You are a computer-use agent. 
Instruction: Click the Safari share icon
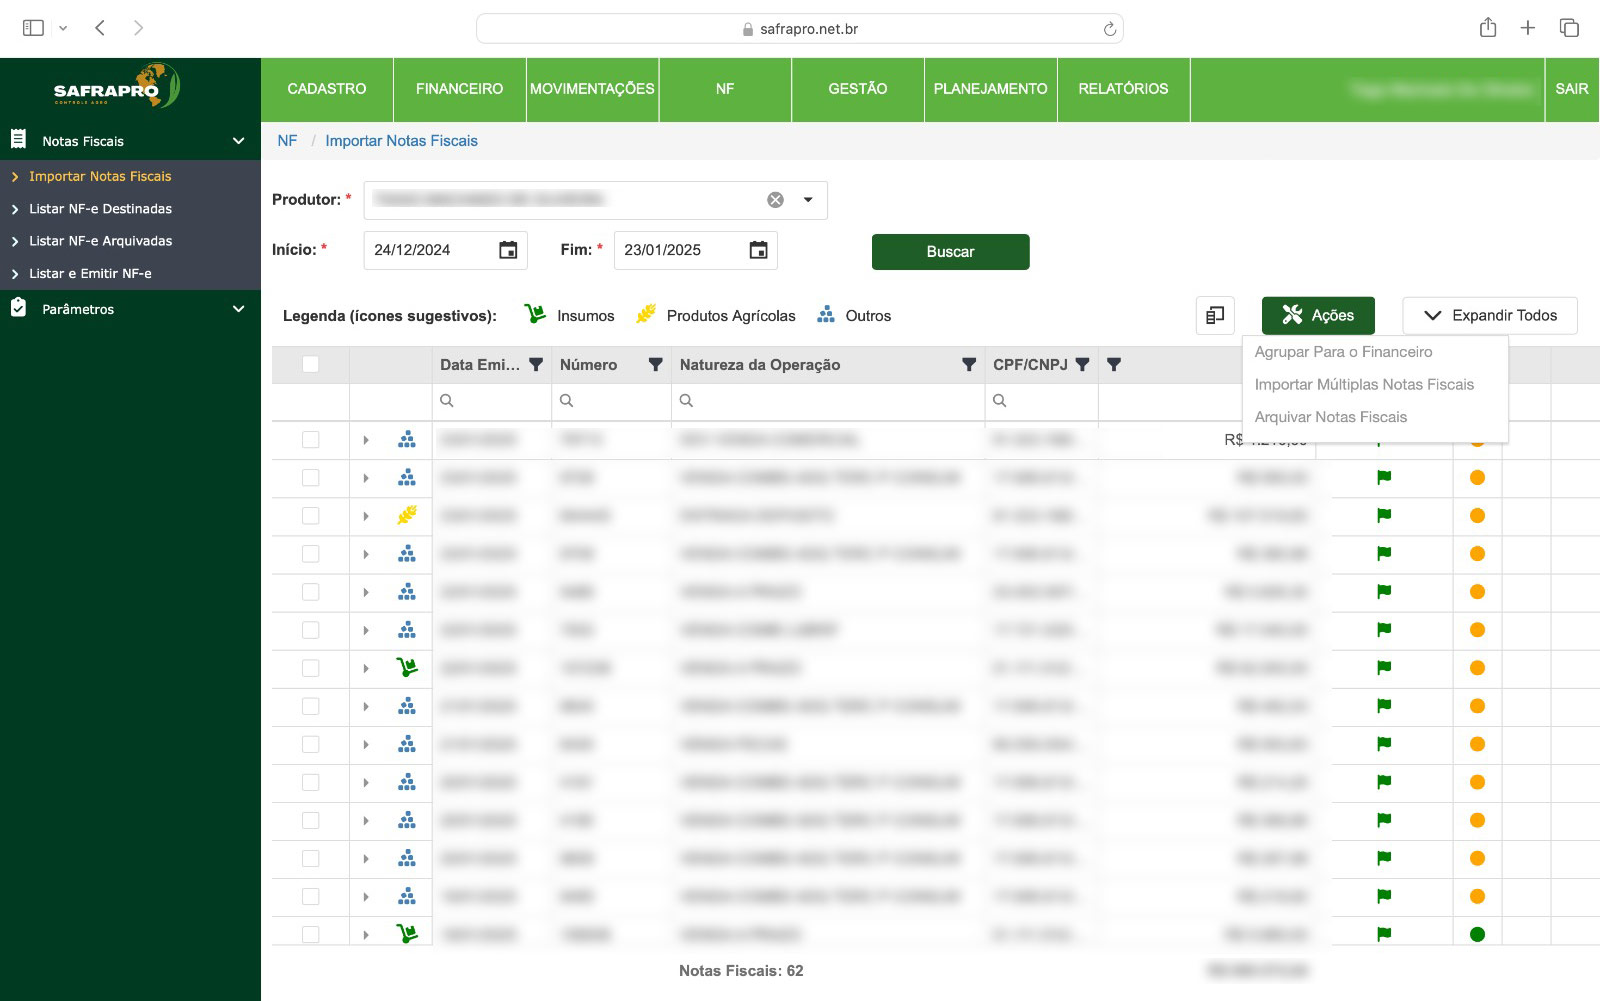coord(1488,28)
